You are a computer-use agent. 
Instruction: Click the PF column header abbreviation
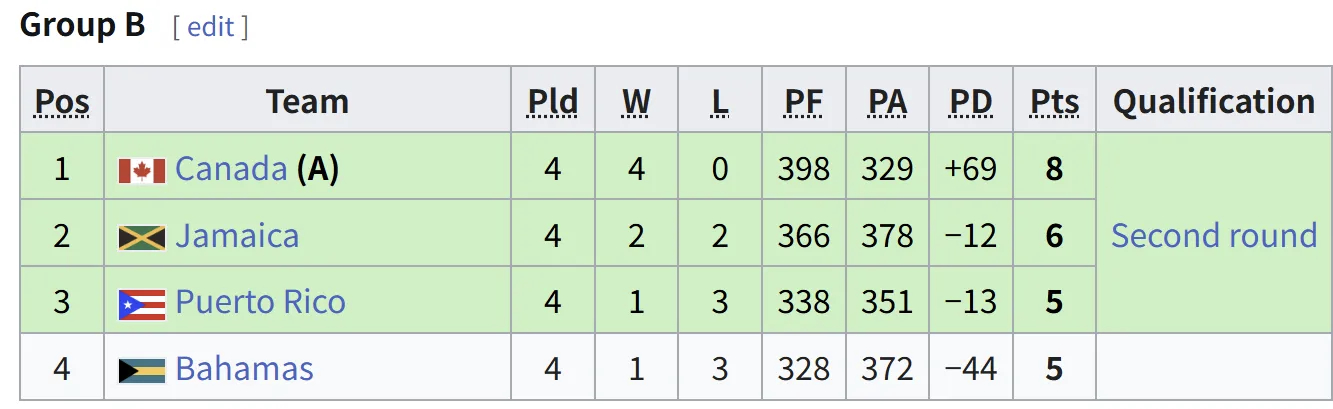click(804, 101)
